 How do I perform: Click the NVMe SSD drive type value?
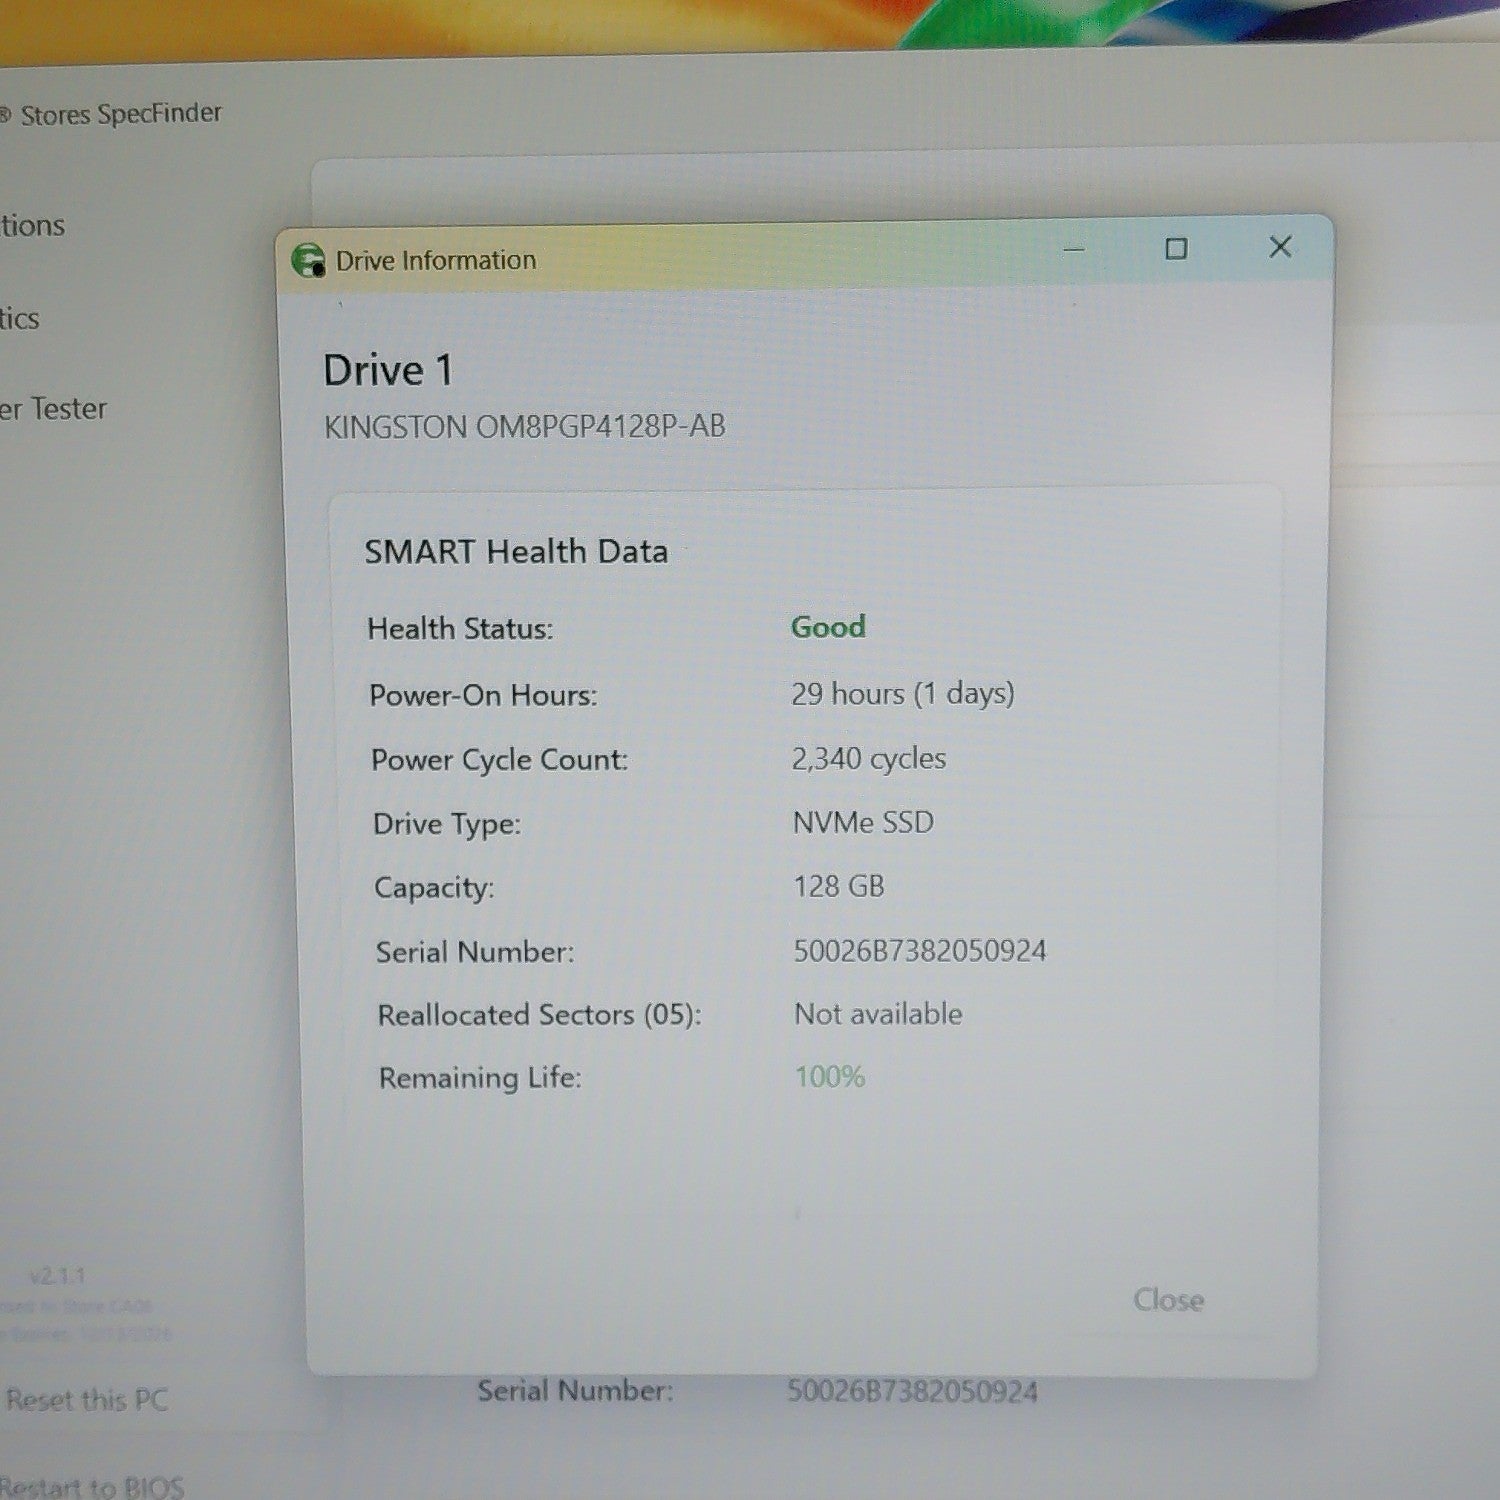863,823
